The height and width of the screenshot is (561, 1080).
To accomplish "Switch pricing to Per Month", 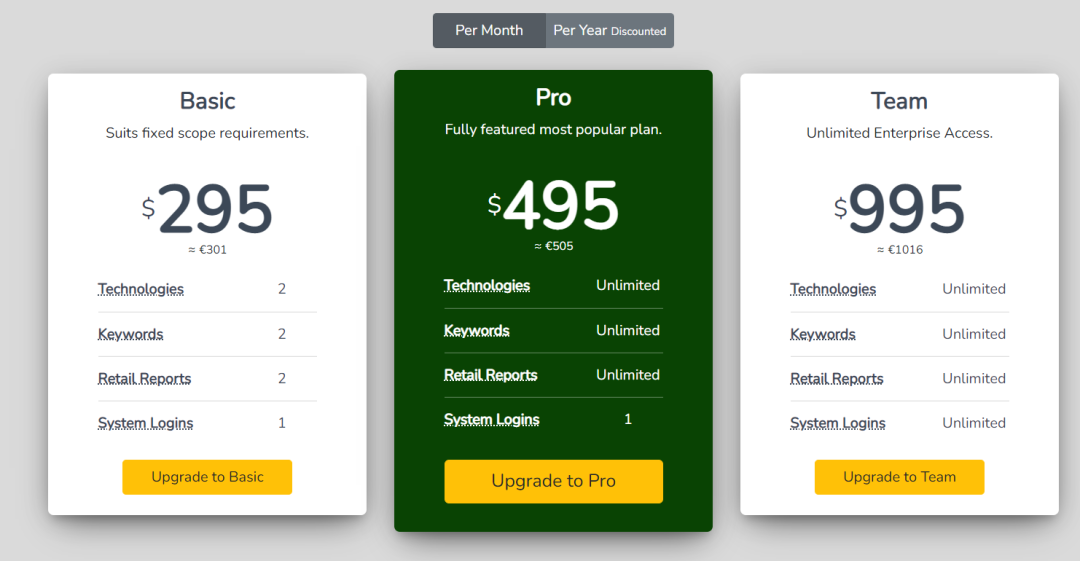I will tap(489, 30).
